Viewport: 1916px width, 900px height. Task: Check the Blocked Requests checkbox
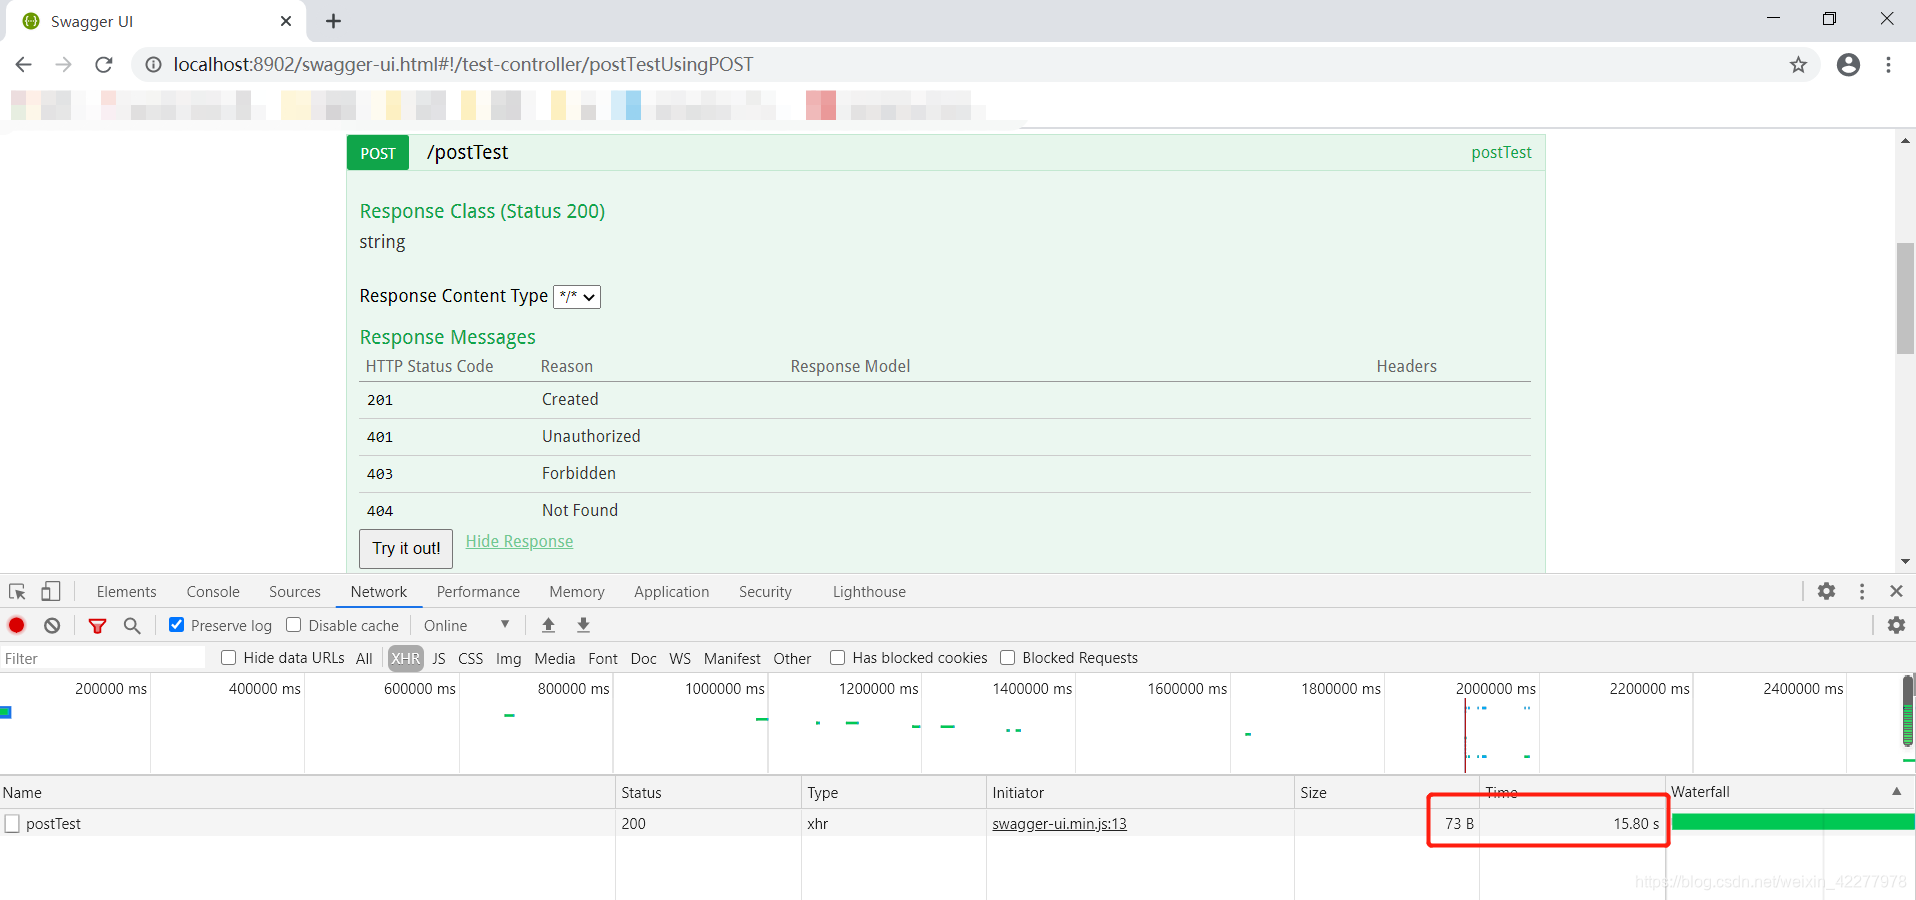point(1008,657)
